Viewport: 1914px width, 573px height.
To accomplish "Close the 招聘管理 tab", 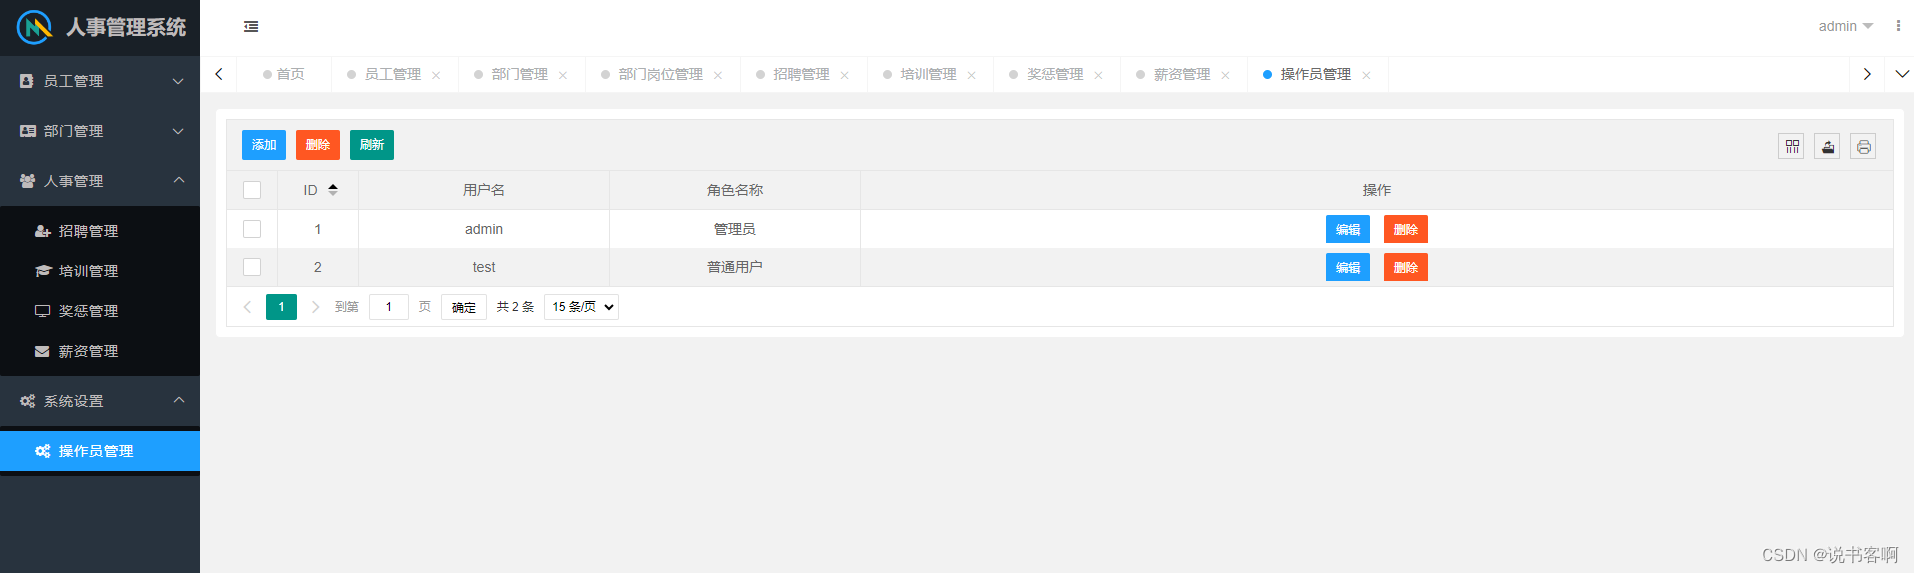I will point(845,75).
